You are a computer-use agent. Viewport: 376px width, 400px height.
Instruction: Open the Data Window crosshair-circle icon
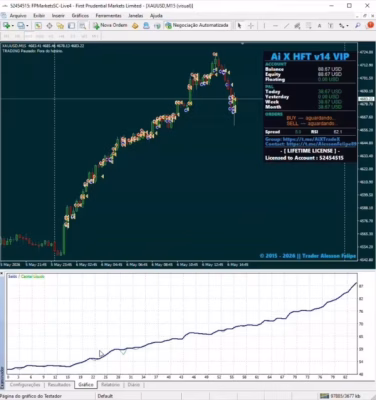click(x=49, y=25)
